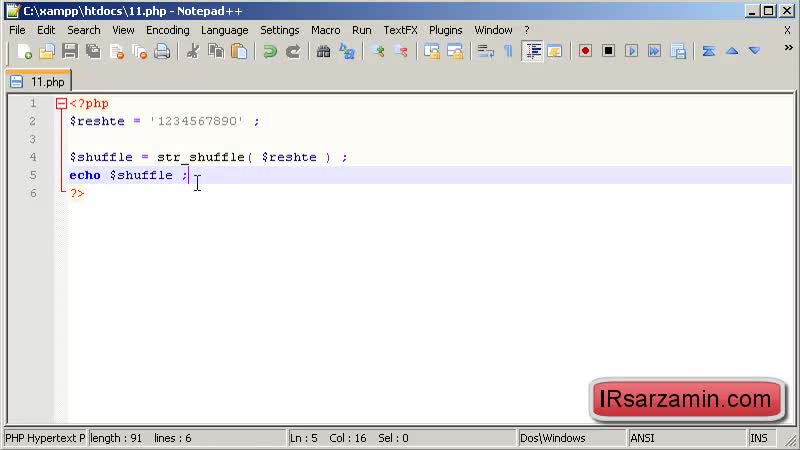800x450 pixels.
Task: Open the Macro menu
Action: pos(326,30)
